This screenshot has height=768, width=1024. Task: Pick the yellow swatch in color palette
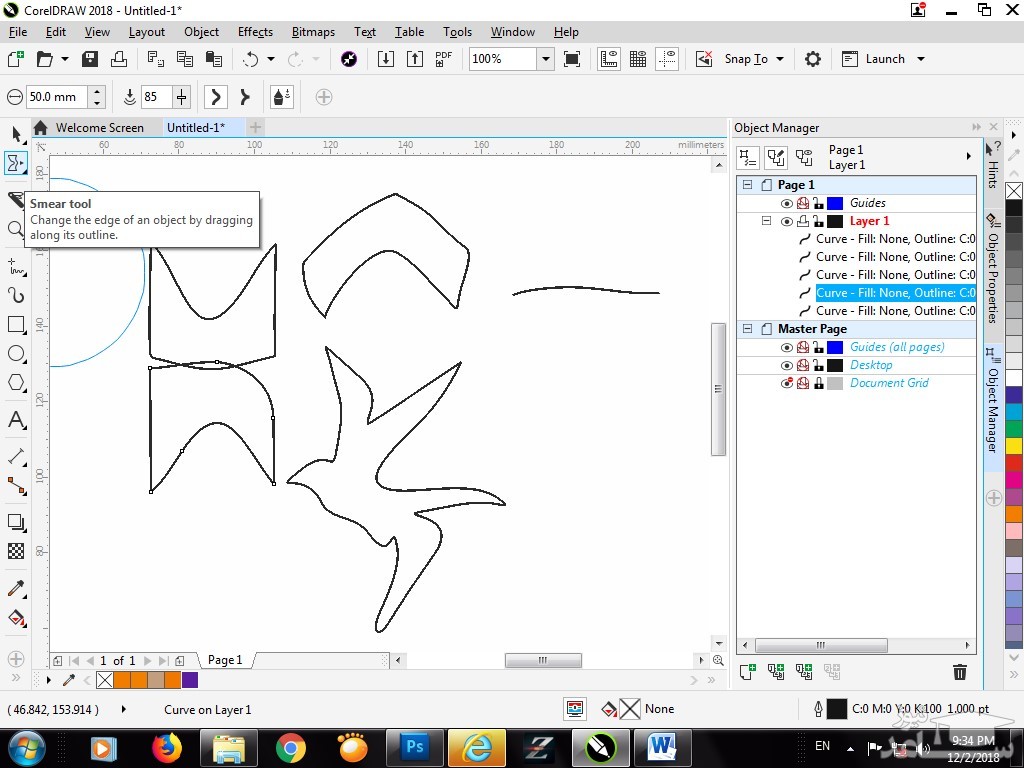tap(1014, 446)
